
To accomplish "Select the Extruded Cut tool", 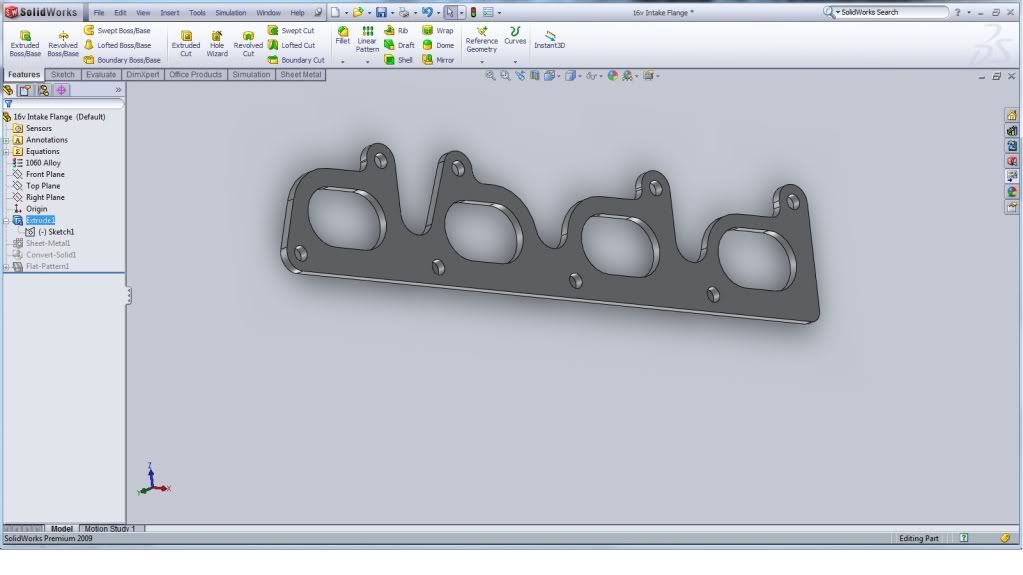I will point(186,43).
